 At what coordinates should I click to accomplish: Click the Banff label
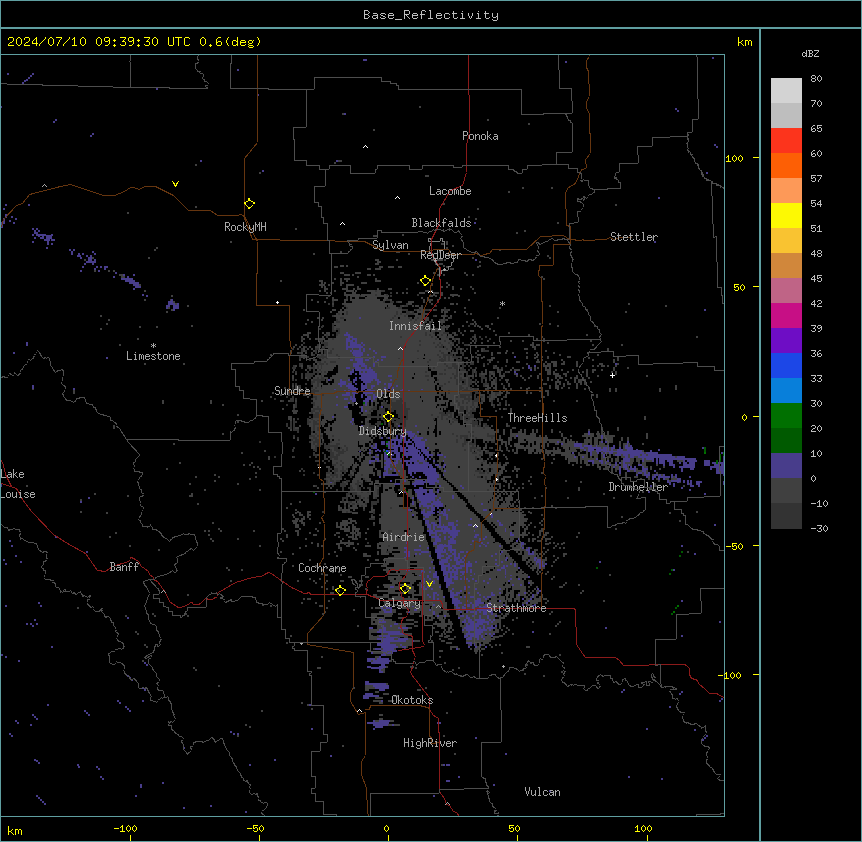coord(124,567)
